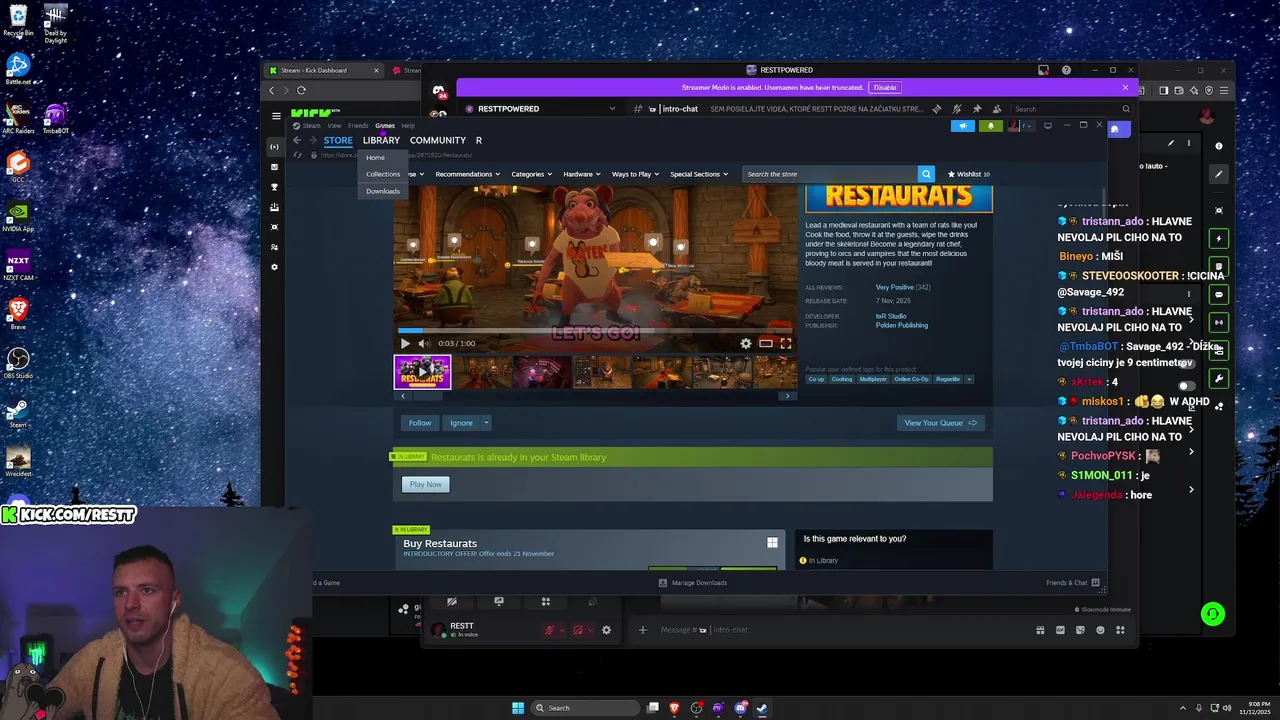Open the Help menu in Steam

(408, 126)
